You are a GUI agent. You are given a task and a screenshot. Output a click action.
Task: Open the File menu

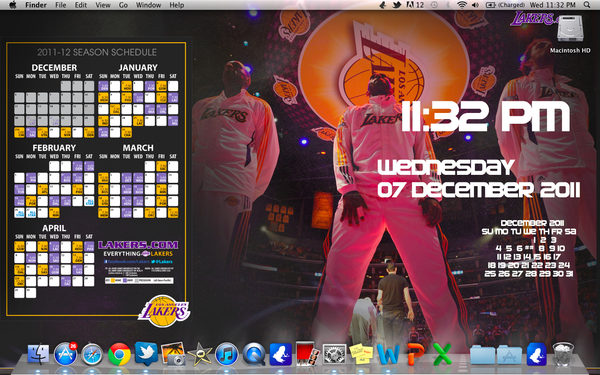click(60, 5)
